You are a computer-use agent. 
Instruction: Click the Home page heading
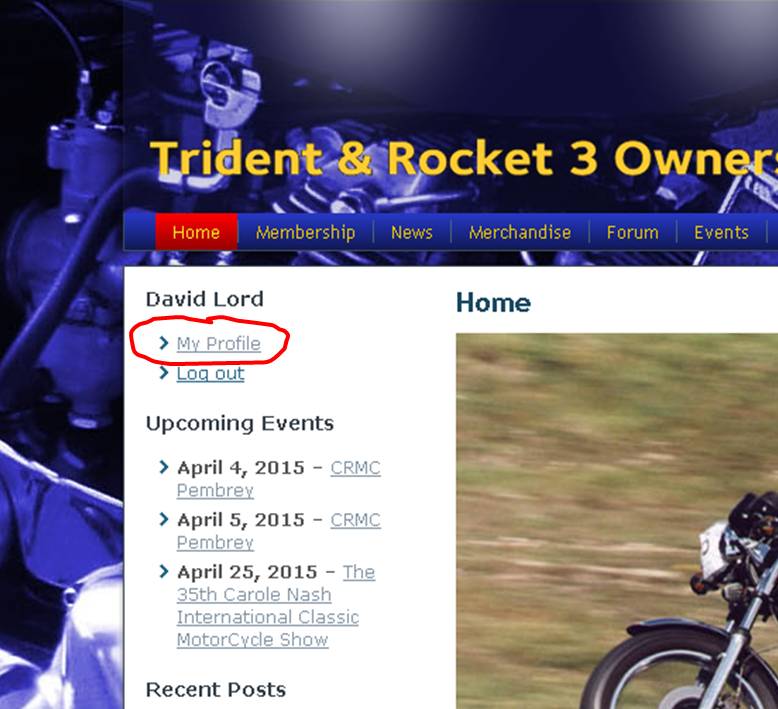click(x=493, y=303)
